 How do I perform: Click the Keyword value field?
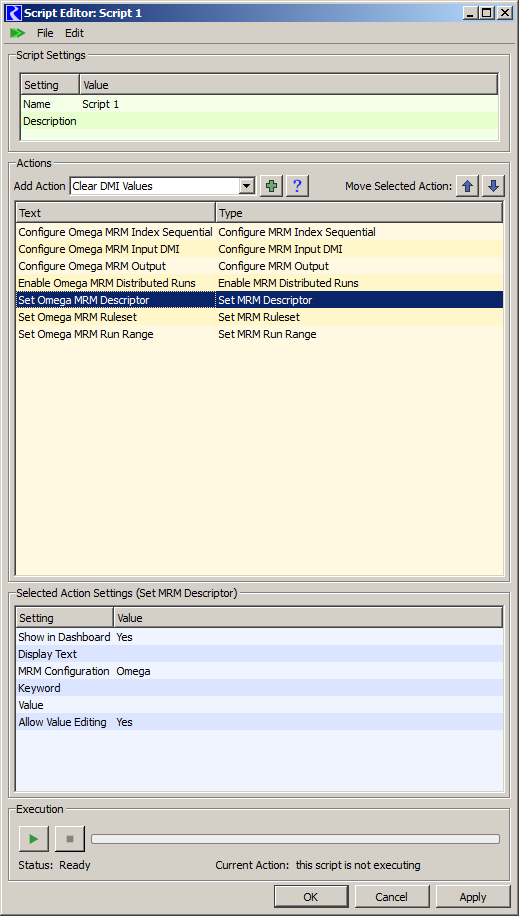309,688
